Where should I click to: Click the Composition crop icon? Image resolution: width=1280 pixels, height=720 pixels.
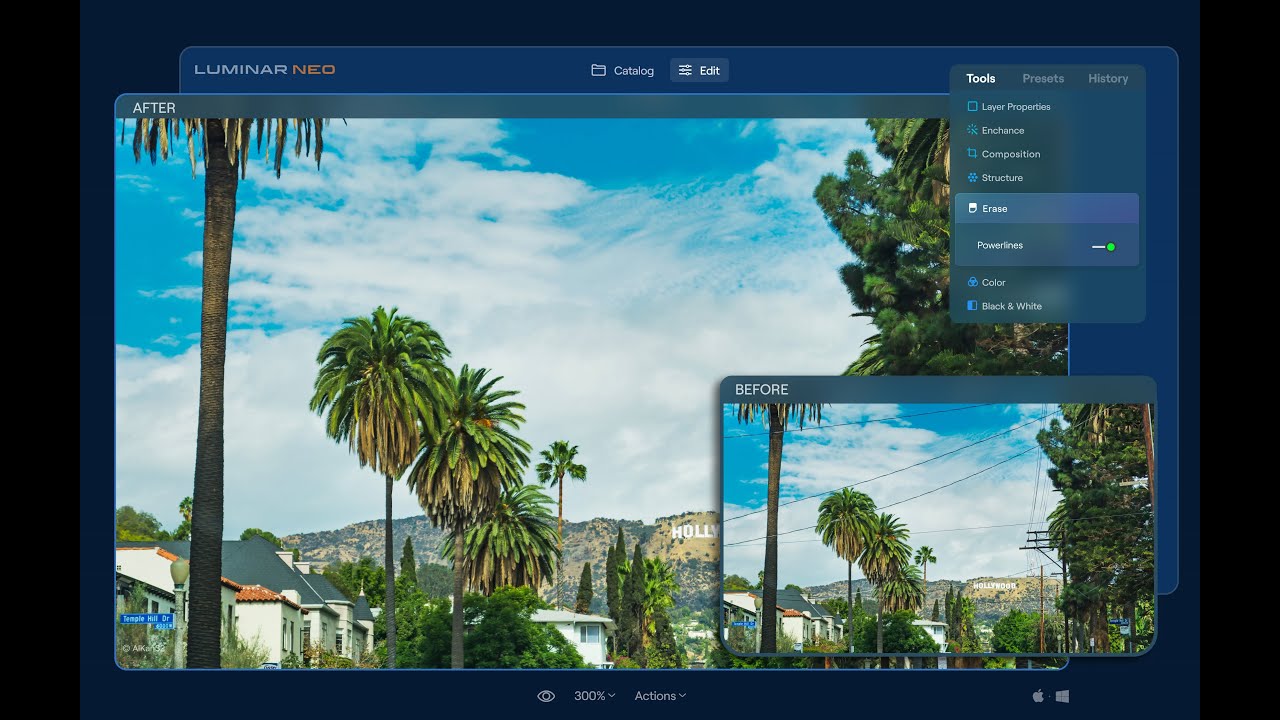972,154
